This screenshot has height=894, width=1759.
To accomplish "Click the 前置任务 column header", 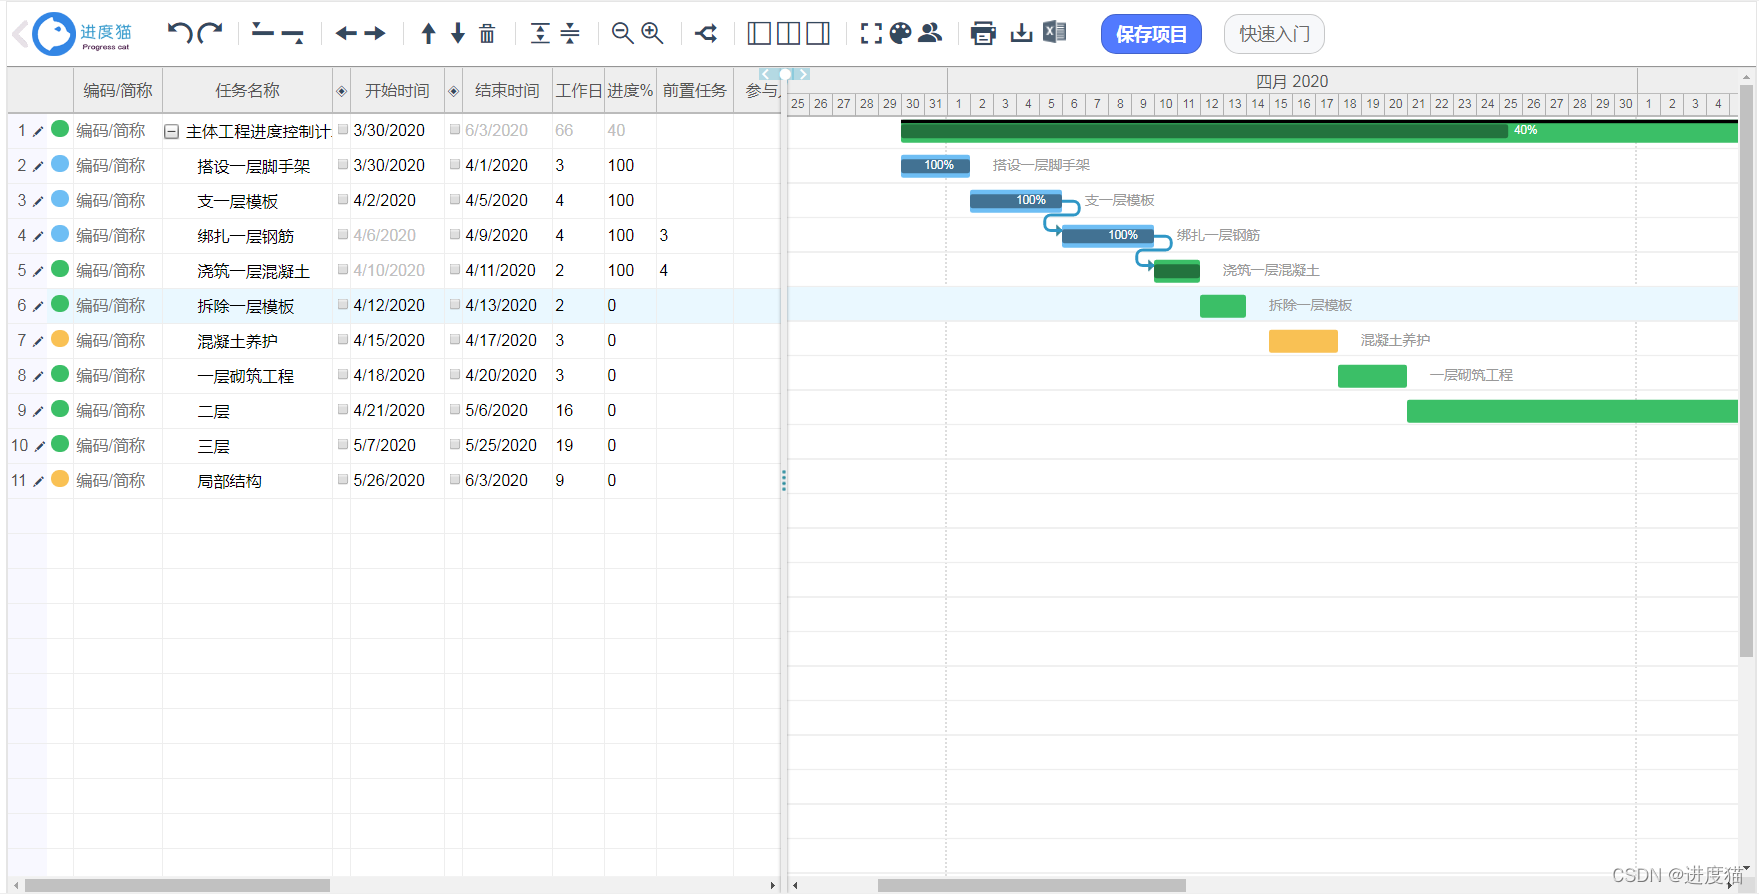I will (x=695, y=90).
